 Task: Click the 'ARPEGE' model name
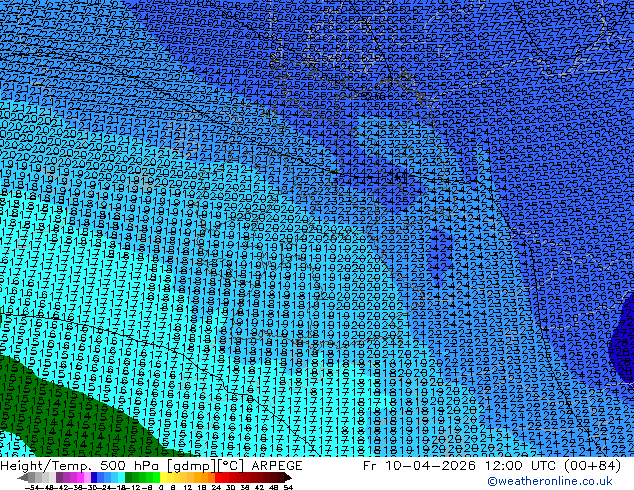277,466
